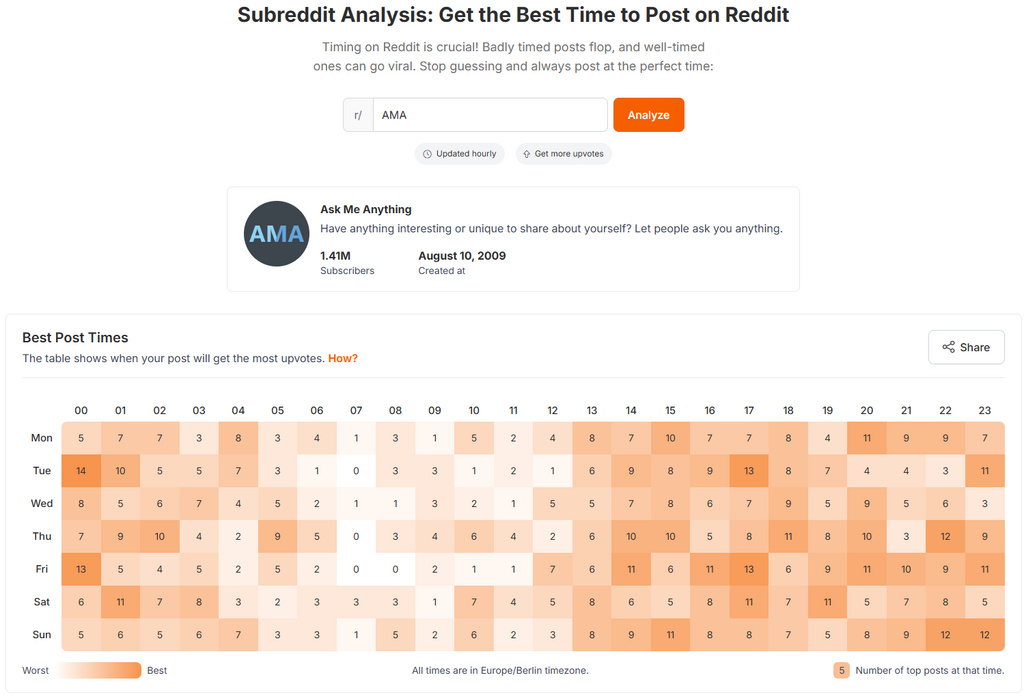Select the Thursday 22 cell showing 12
This screenshot has width=1024, height=697.
945,536
